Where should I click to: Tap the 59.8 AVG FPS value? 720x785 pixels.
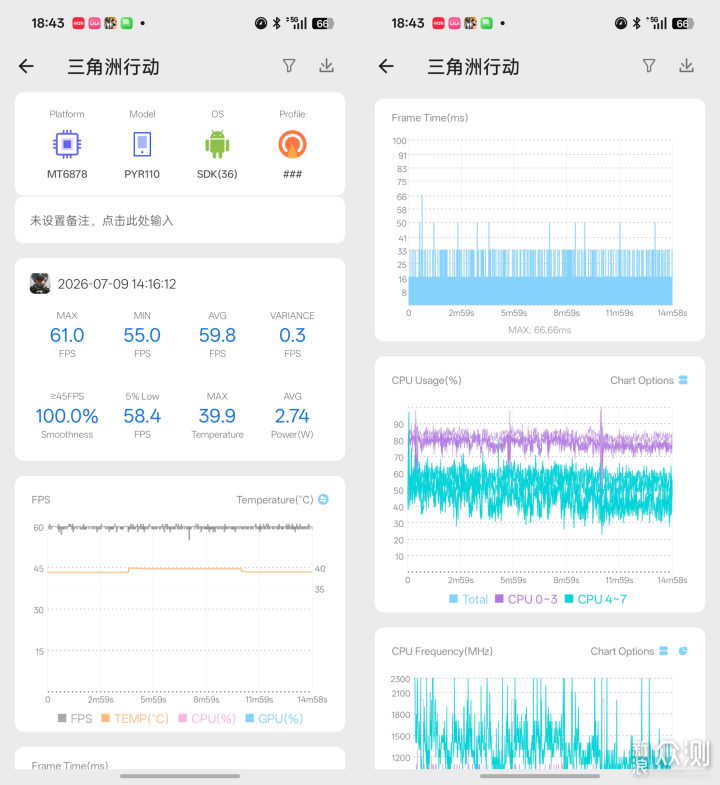click(x=217, y=335)
